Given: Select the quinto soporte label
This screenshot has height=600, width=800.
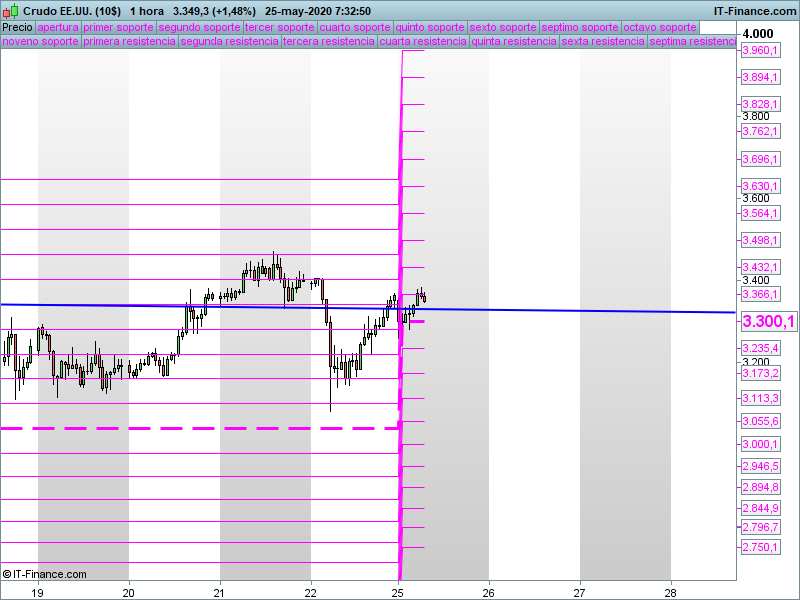Looking at the screenshot, I should pos(430,28).
